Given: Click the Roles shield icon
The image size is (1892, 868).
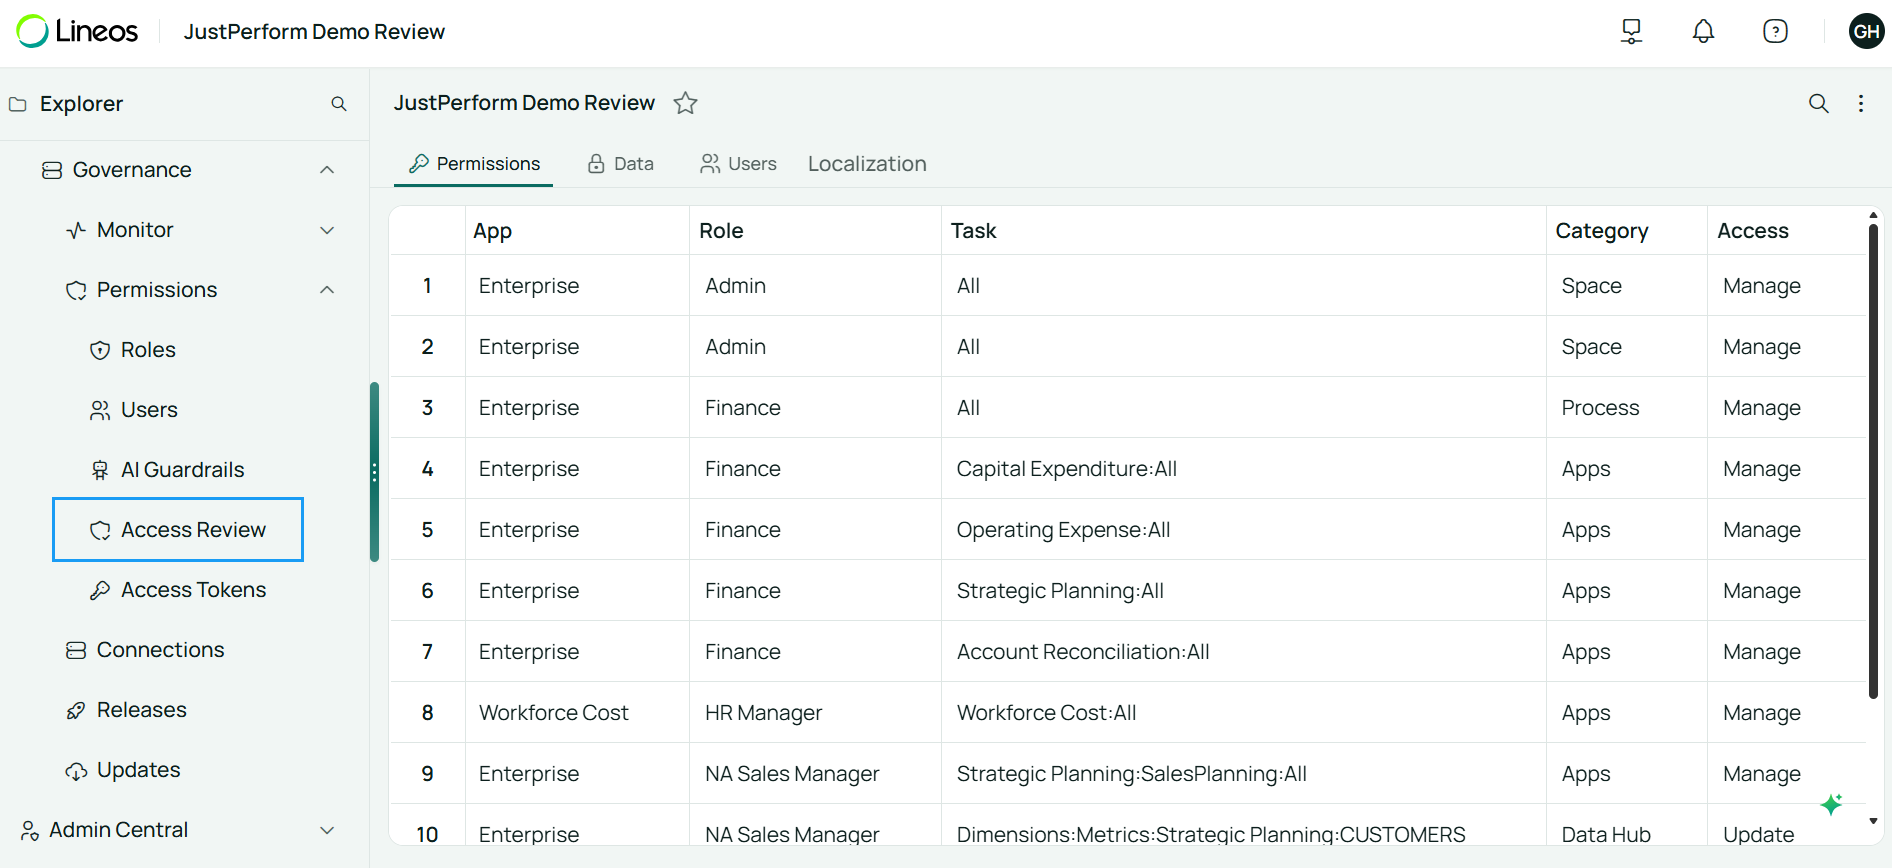Looking at the screenshot, I should tap(100, 350).
